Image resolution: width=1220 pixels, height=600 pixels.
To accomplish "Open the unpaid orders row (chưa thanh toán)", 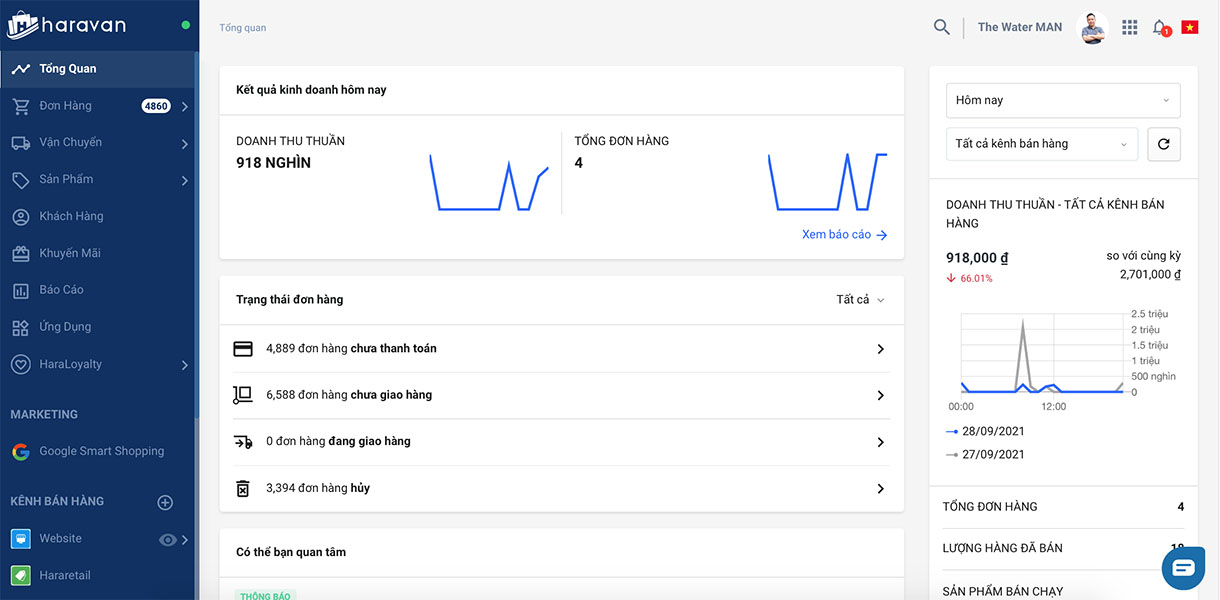I will click(560, 349).
